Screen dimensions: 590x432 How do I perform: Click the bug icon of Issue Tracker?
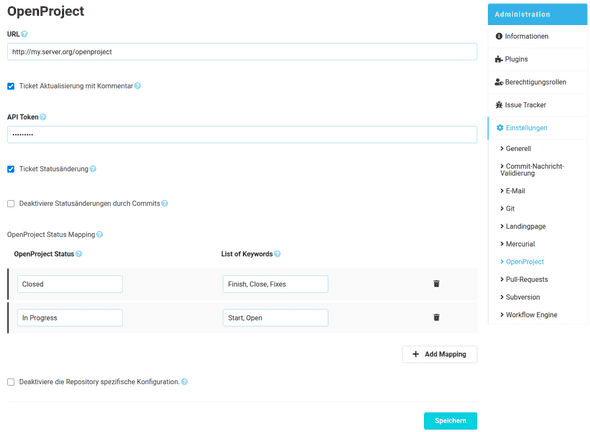499,105
